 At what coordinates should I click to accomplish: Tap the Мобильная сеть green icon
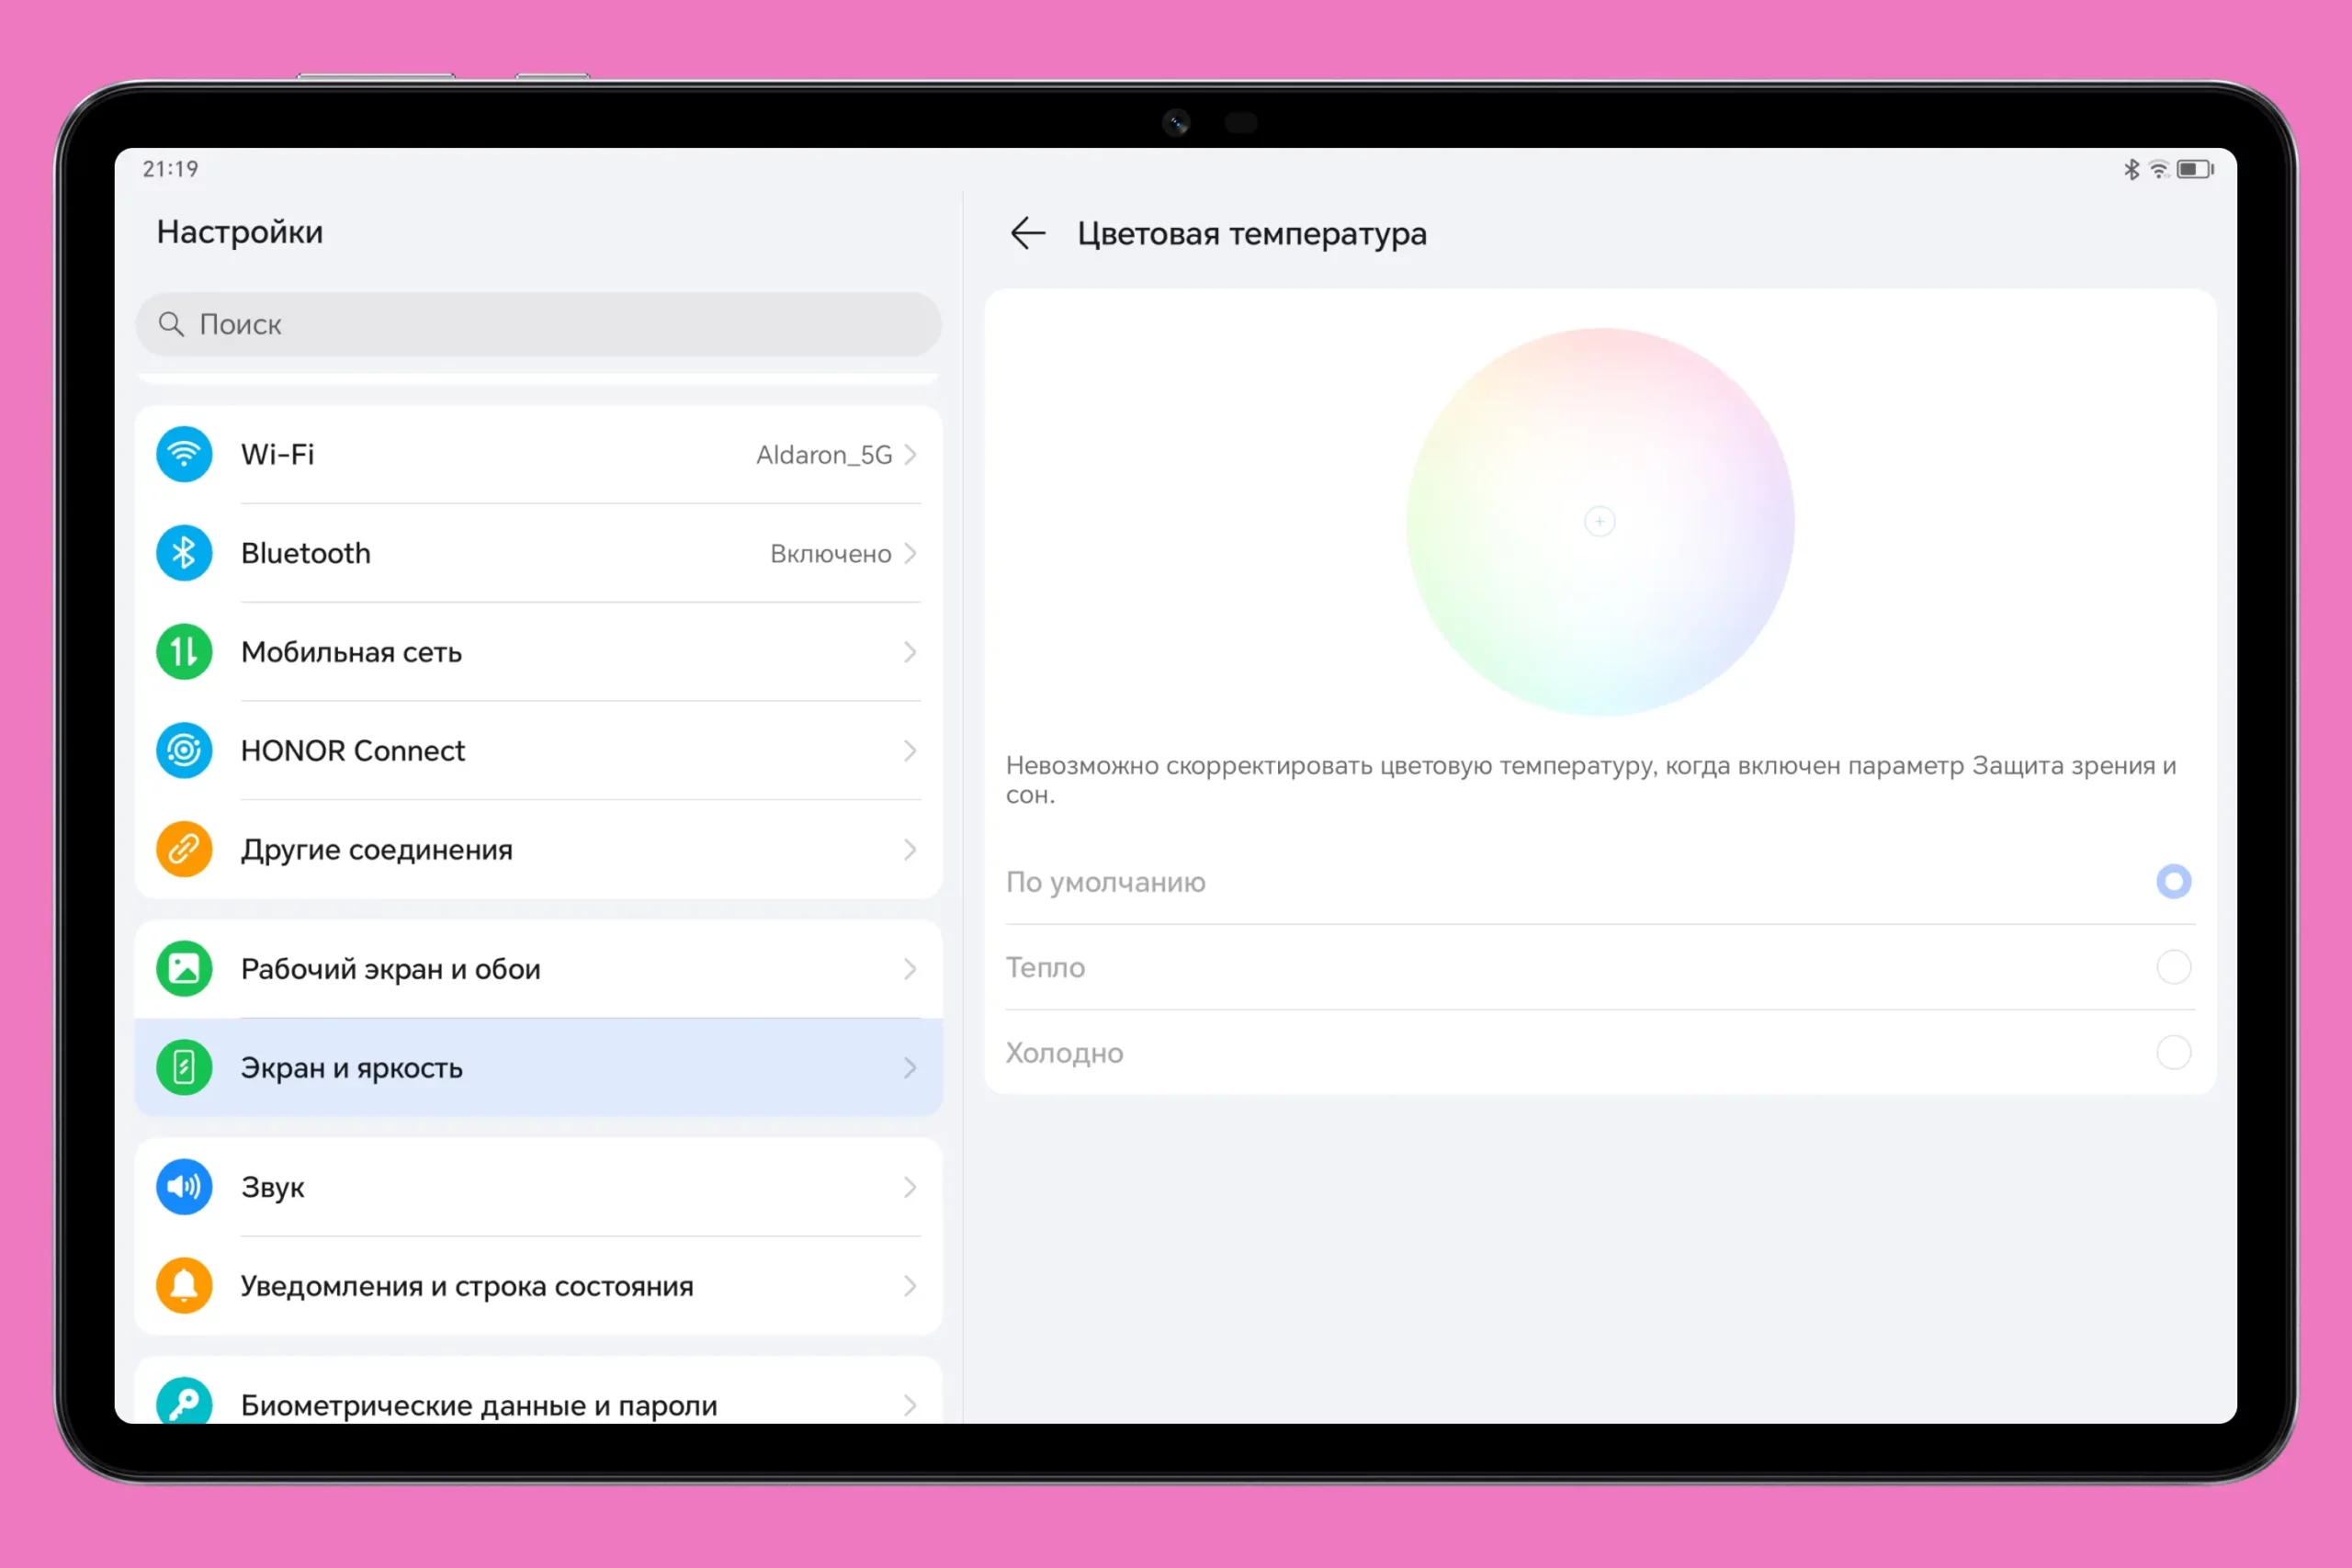(x=184, y=652)
